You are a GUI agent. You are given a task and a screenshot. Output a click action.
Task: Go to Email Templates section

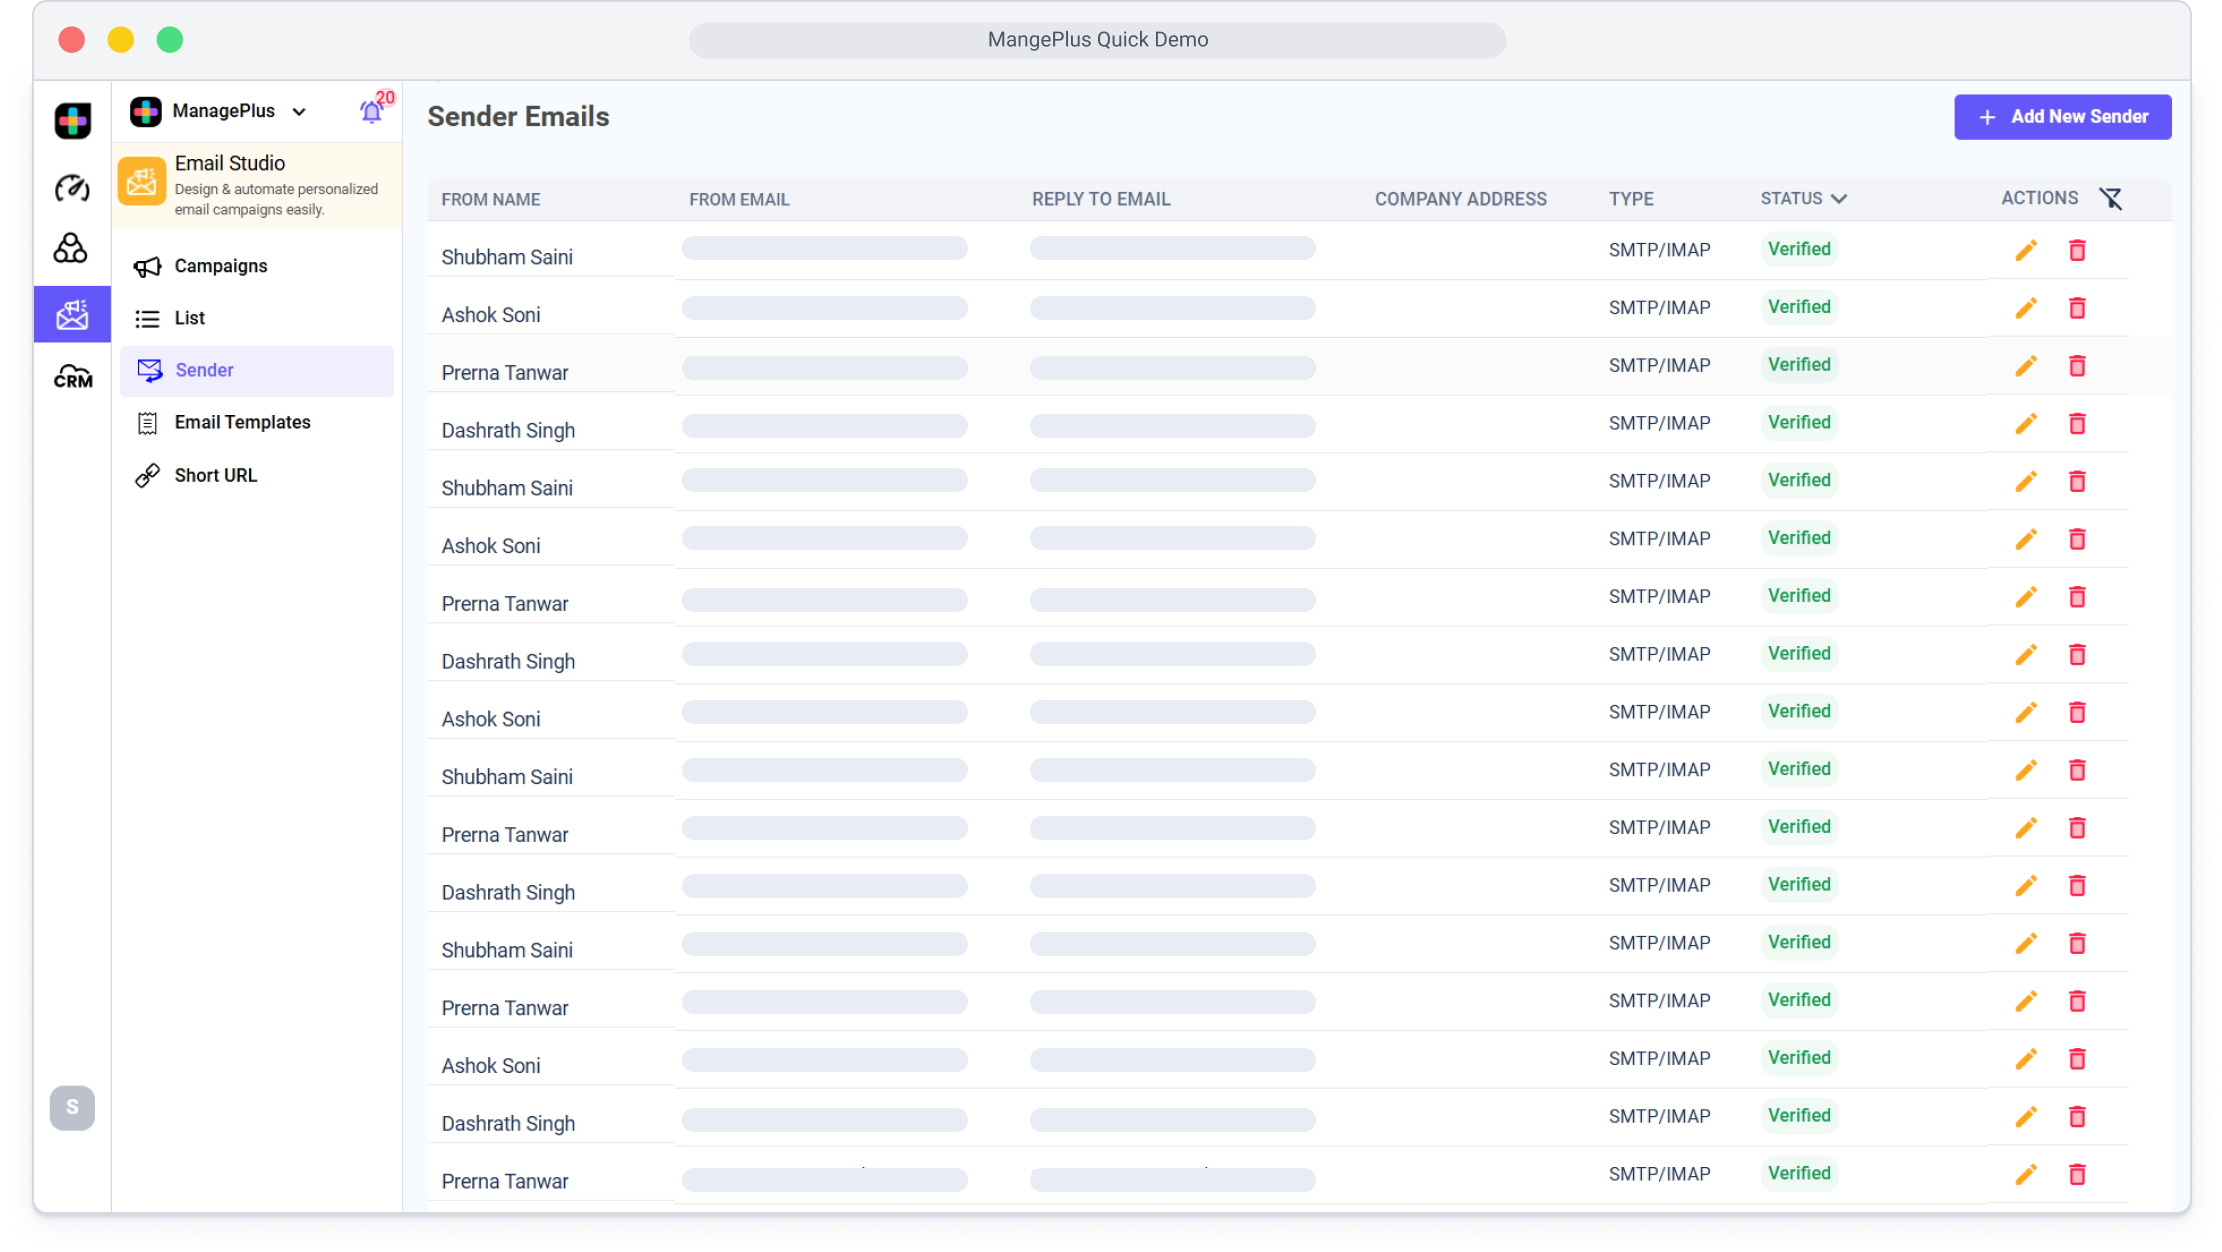(242, 422)
